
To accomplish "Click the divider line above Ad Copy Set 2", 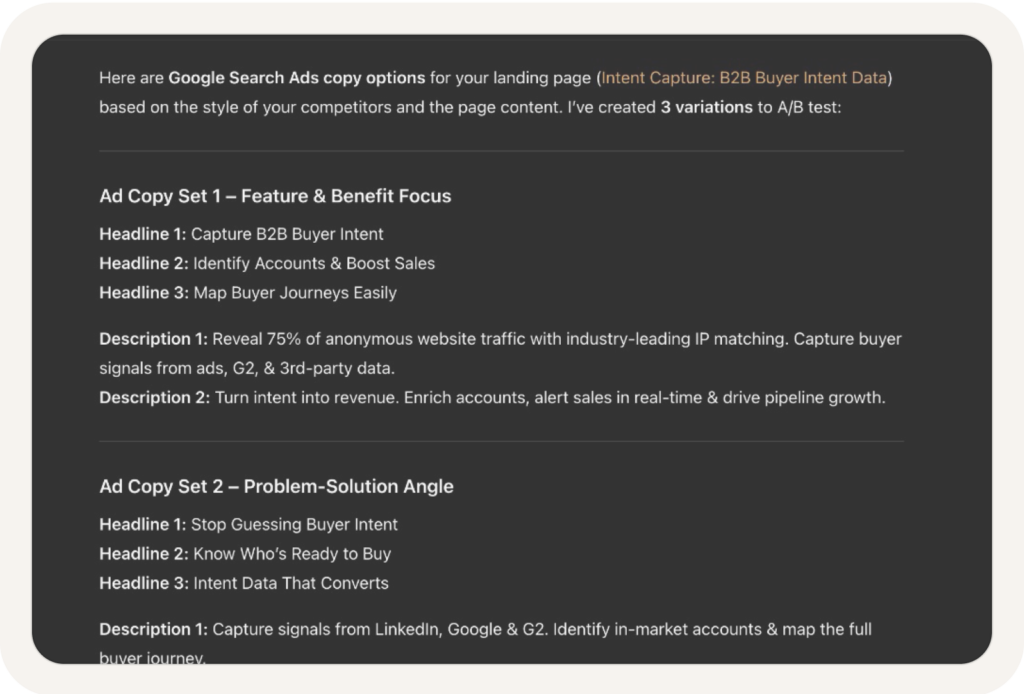I will pos(502,441).
